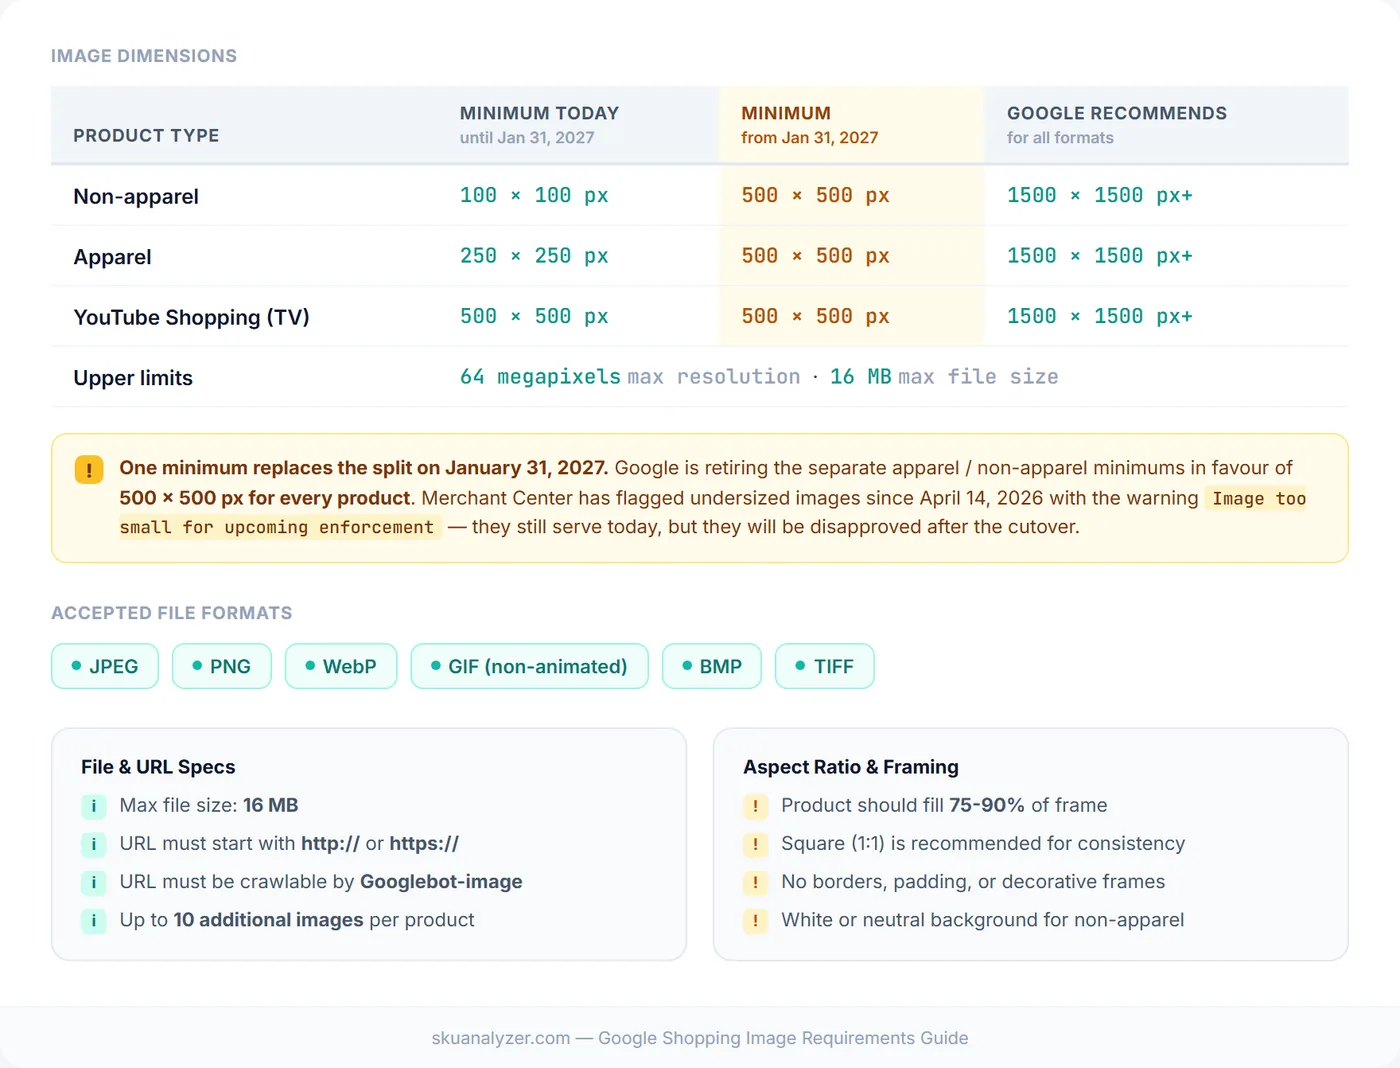Click alert icon beside Product should fill 75-90%

click(x=755, y=806)
